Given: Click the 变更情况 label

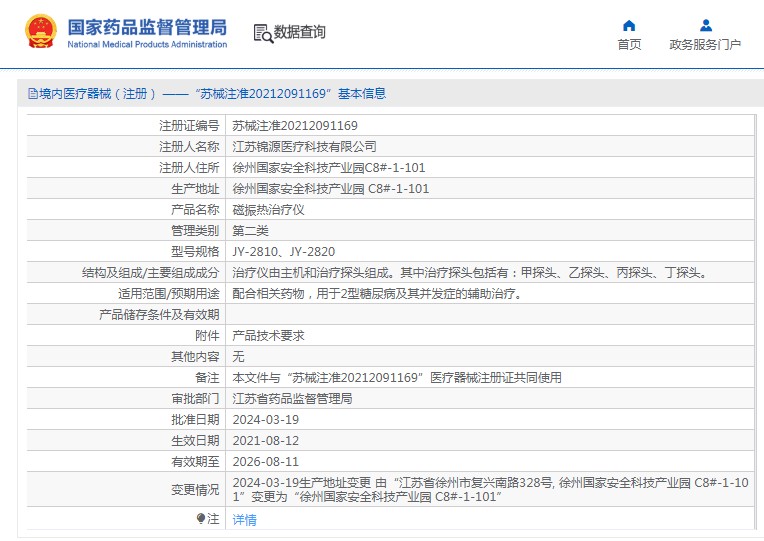Looking at the screenshot, I should (195, 489).
